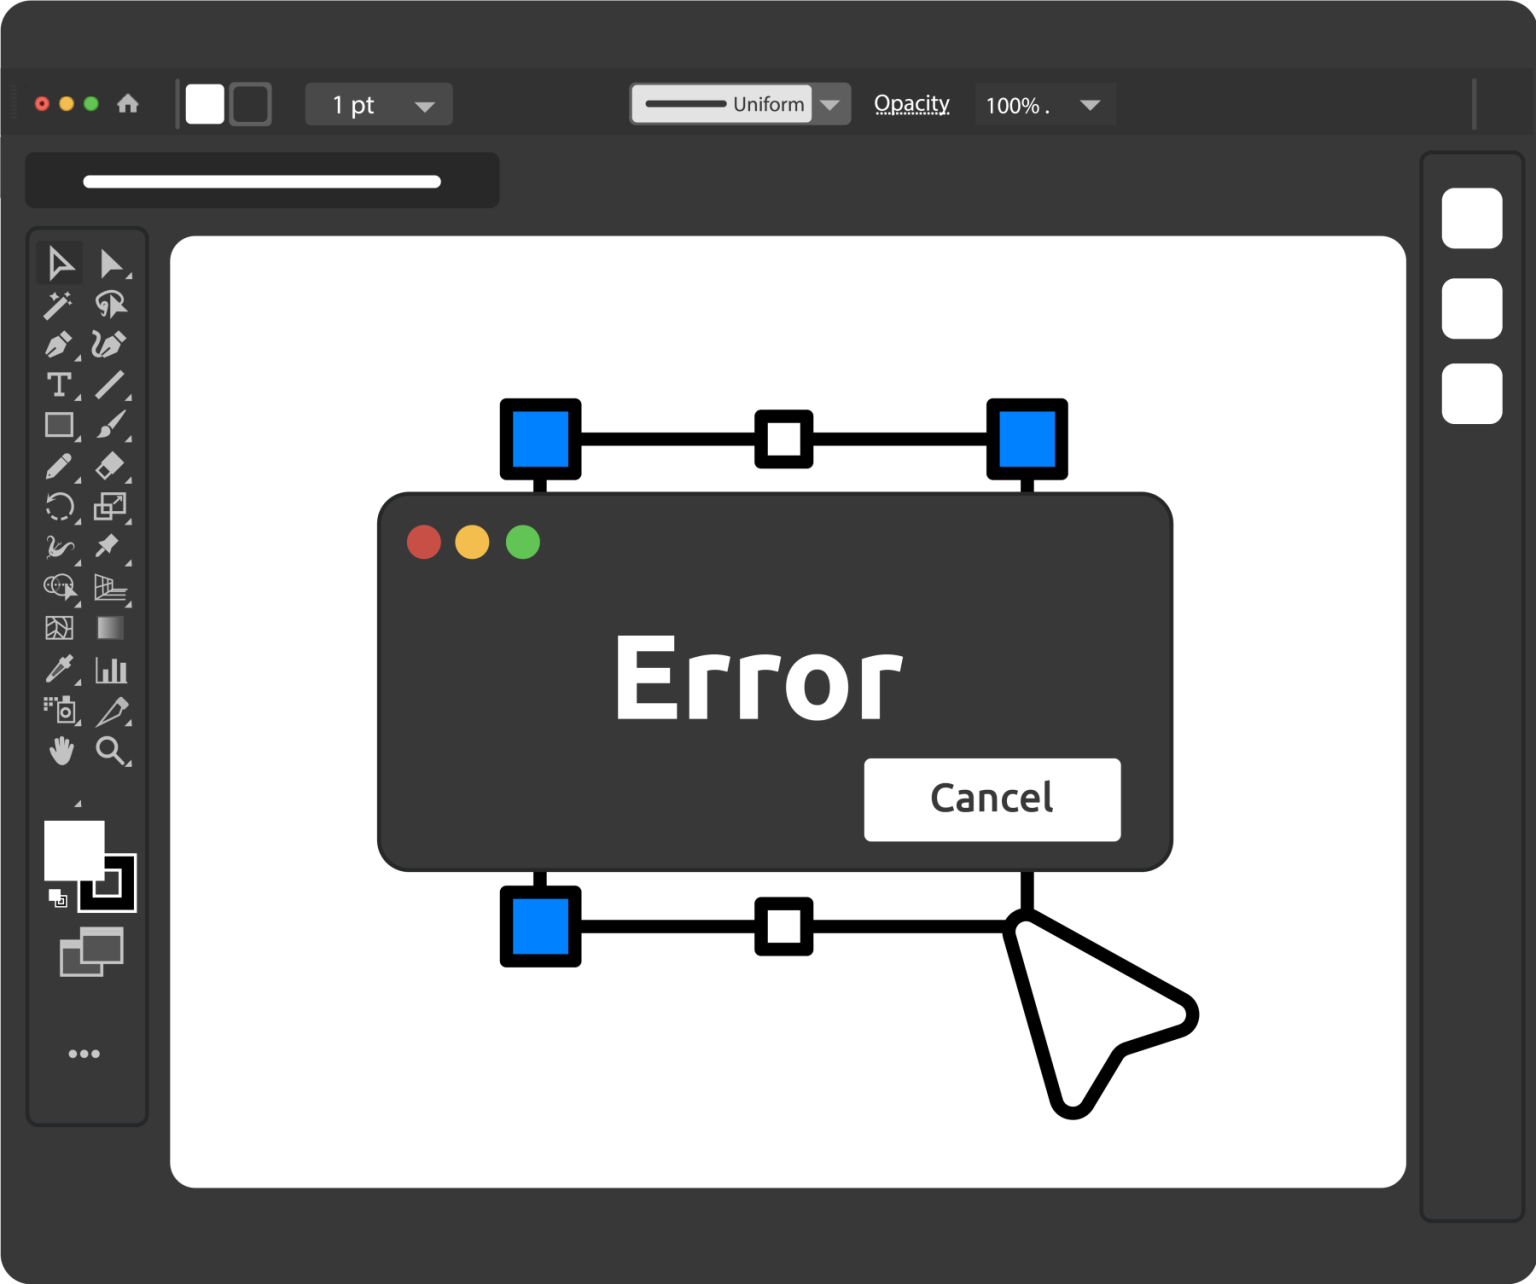
Task: Activate the Magic Wand tool
Action: [57, 305]
